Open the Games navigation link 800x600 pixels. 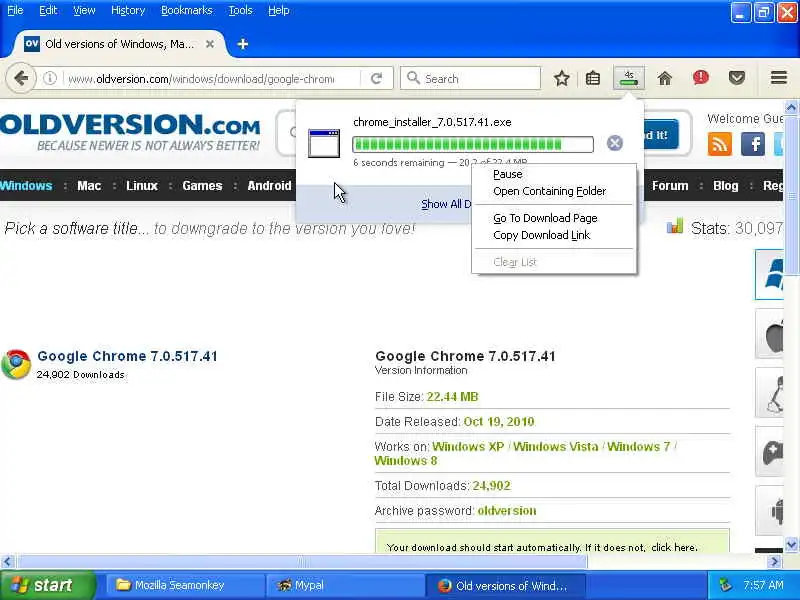(202, 186)
